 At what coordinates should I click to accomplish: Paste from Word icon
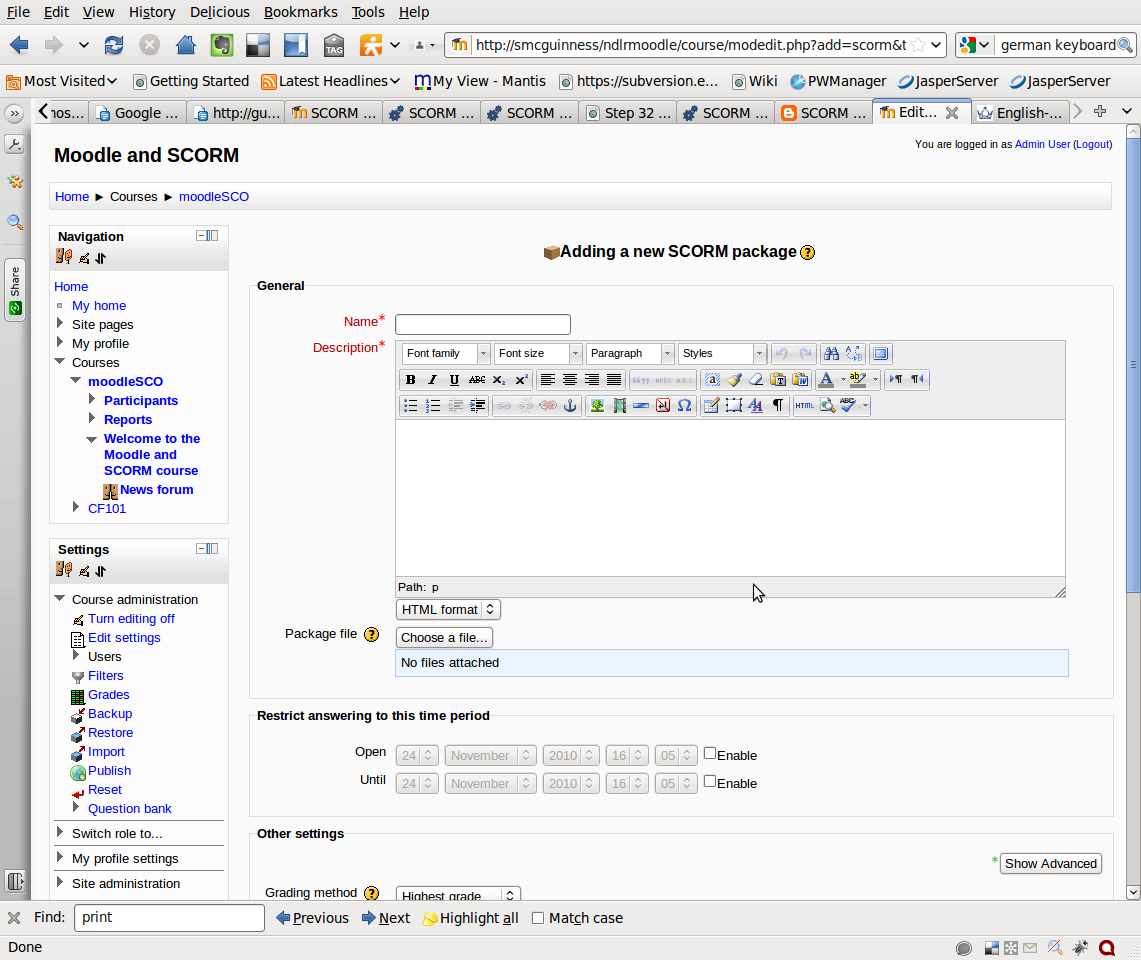click(x=800, y=379)
